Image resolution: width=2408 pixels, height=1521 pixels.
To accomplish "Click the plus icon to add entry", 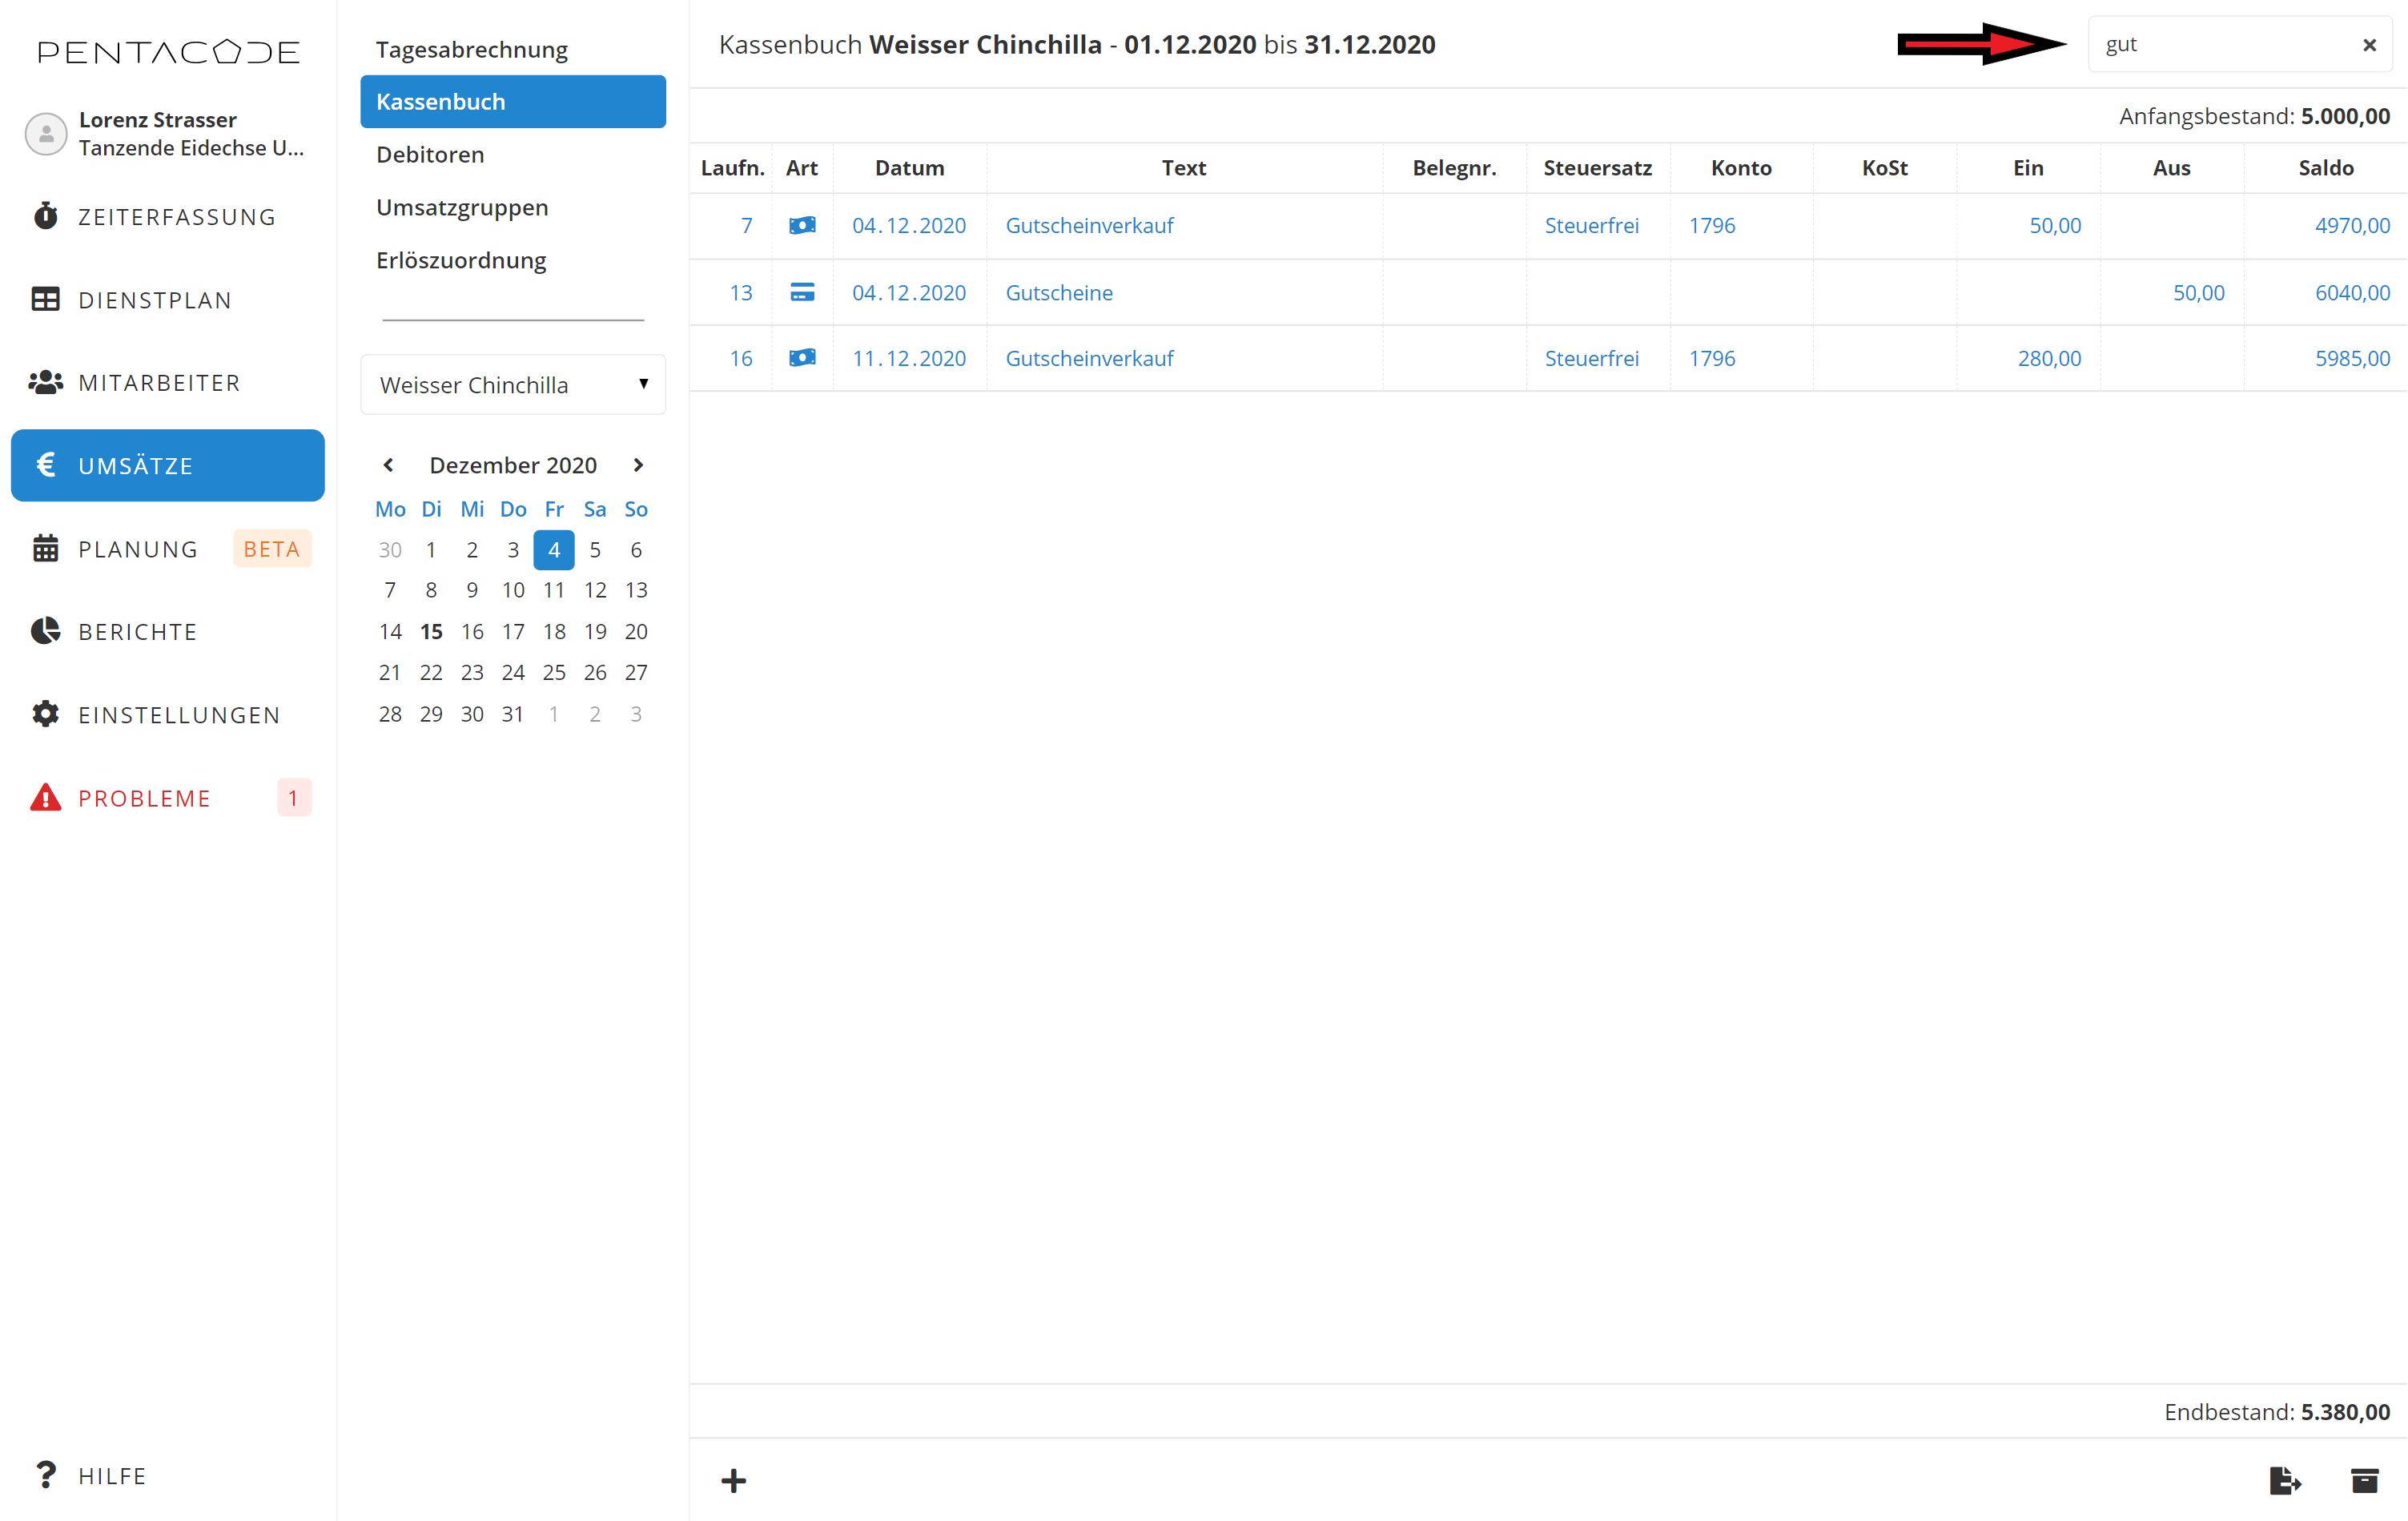I will point(733,1480).
